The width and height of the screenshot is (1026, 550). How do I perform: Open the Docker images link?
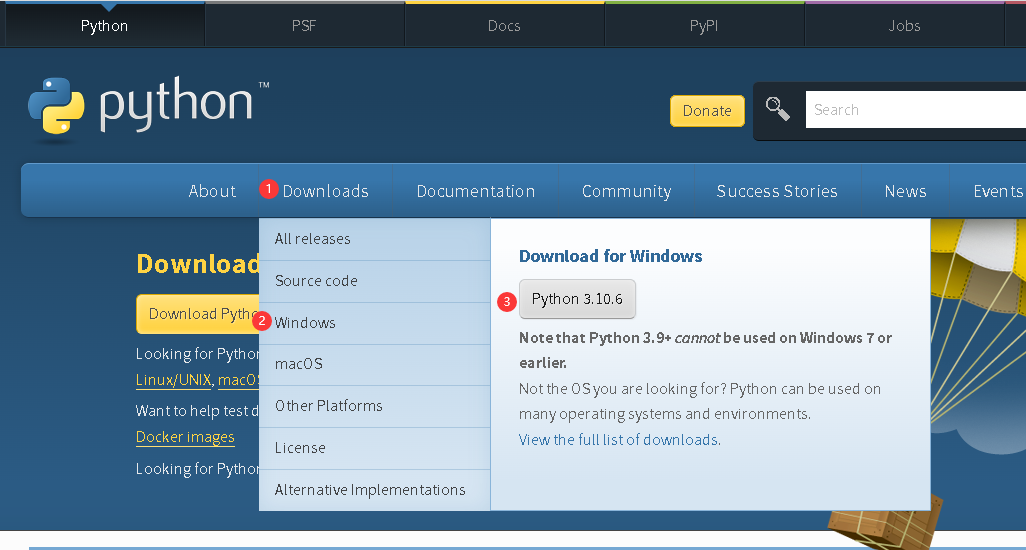click(x=185, y=437)
